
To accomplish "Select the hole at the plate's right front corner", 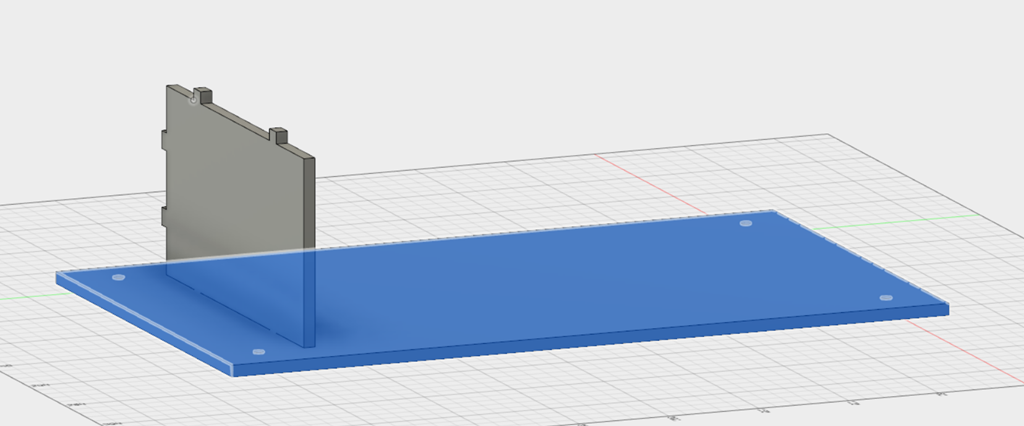I will point(886,298).
